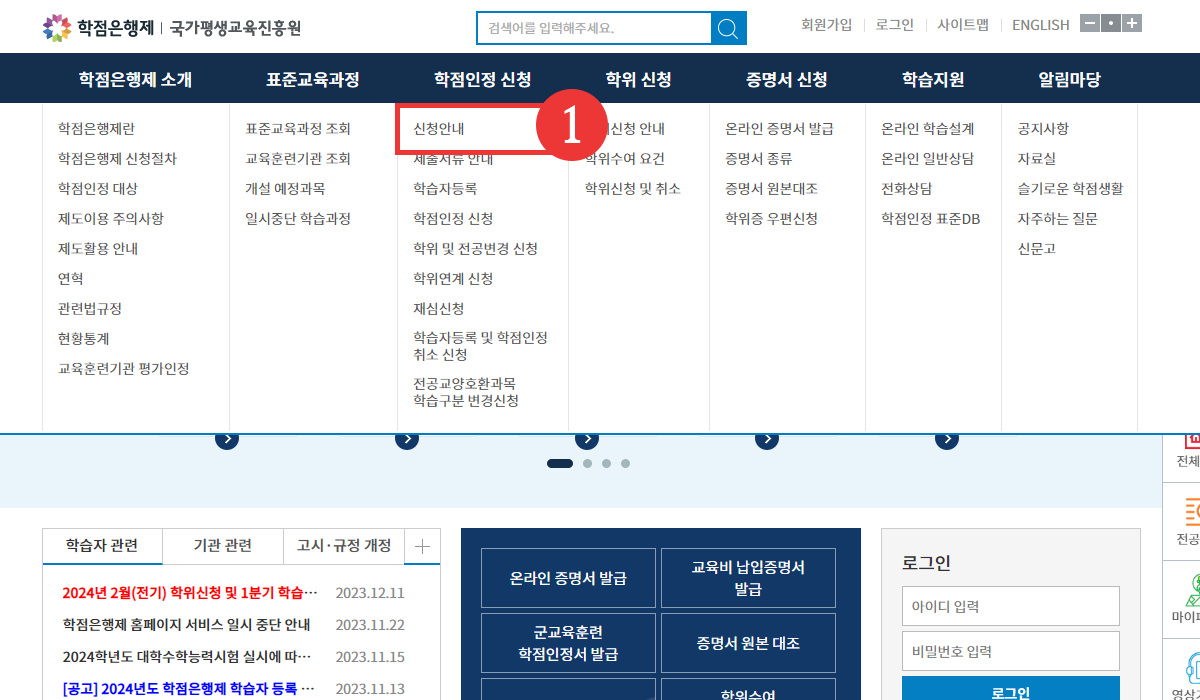Jump to the fourth carousel dot
Viewport: 1200px width, 700px height.
pos(625,463)
